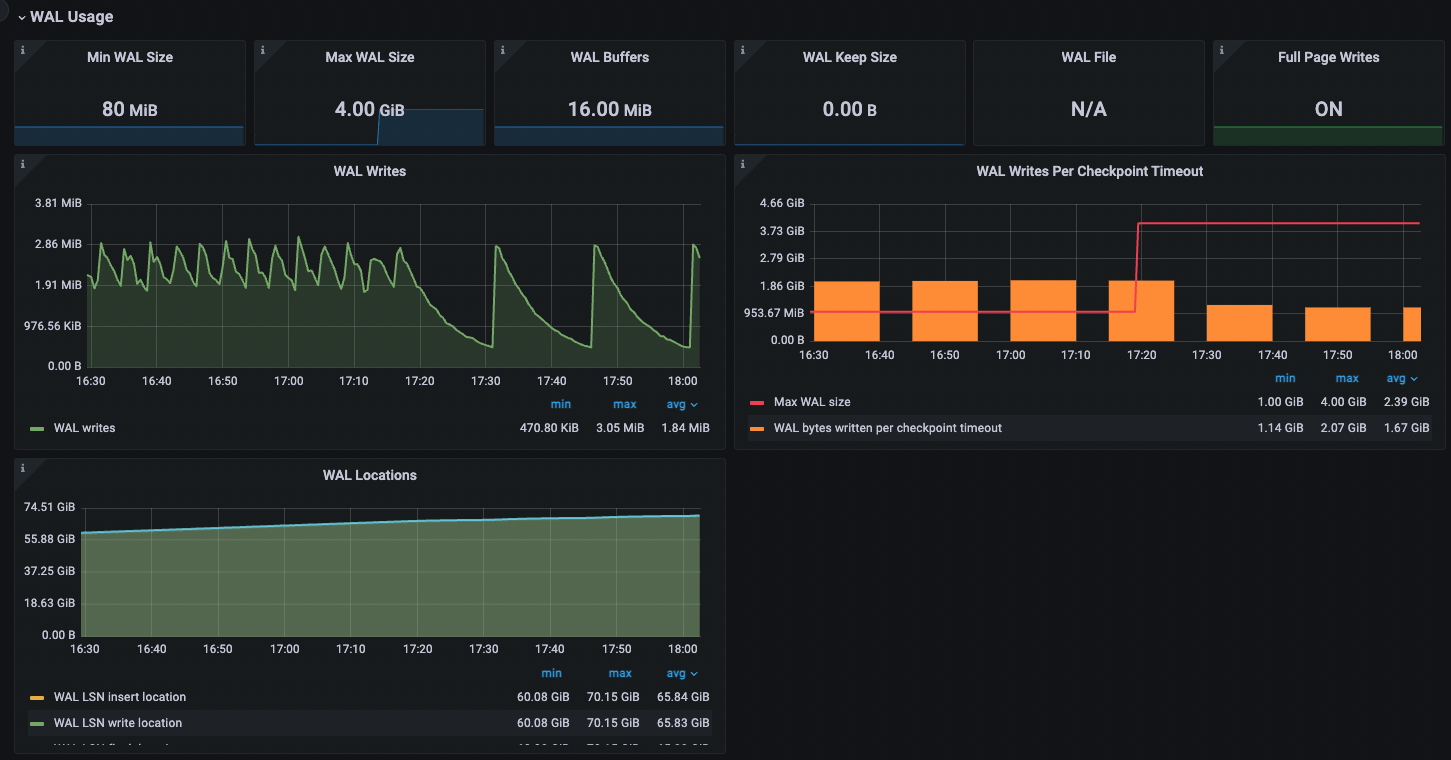
Task: Collapse the WAL Usage row
Action: tap(21, 17)
